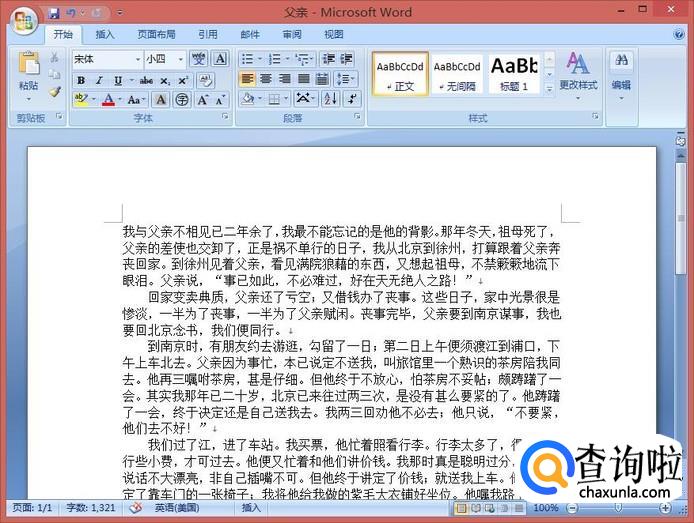Viewport: 694px width, 523px height.
Task: Apply the 标题 1 style
Action: 514,73
